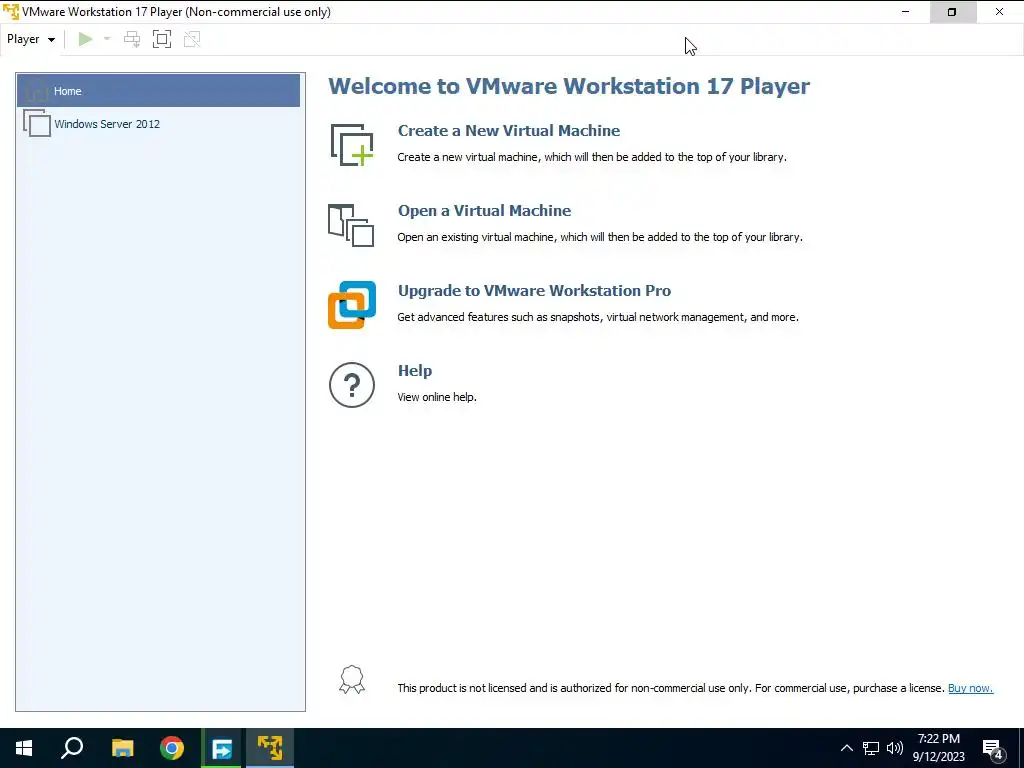This screenshot has height=768, width=1024.
Task: Open the notification center icon
Action: pos(993,750)
